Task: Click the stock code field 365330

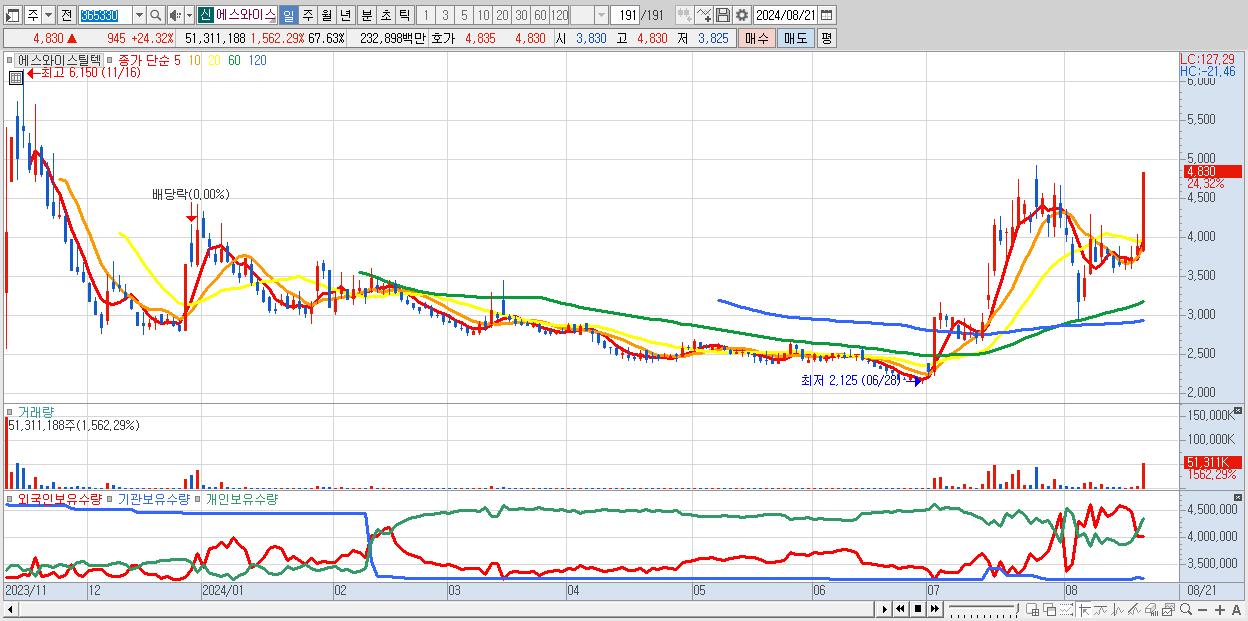Action: click(105, 15)
